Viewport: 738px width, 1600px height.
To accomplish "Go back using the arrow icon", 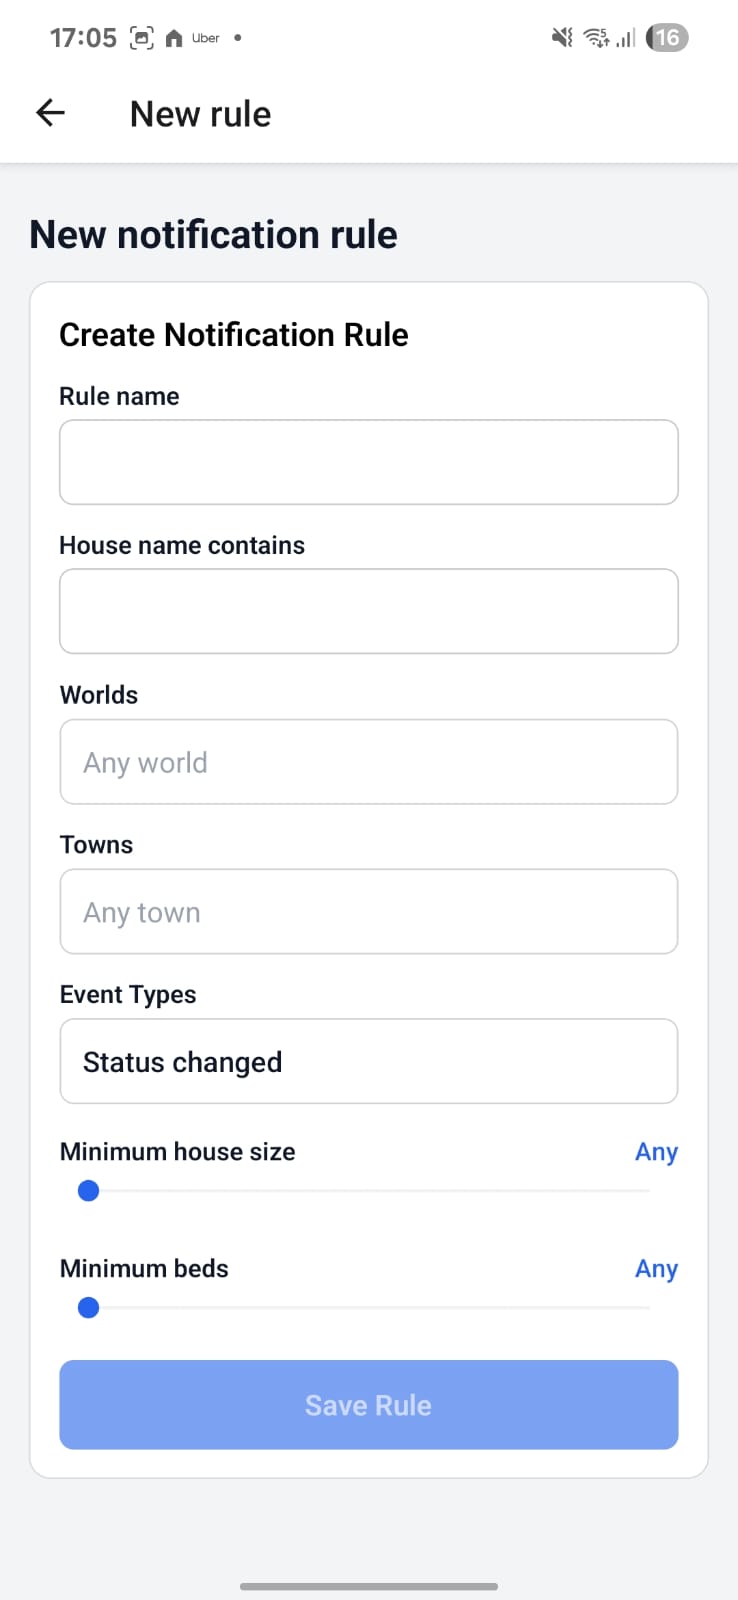I will pyautogui.click(x=50, y=113).
